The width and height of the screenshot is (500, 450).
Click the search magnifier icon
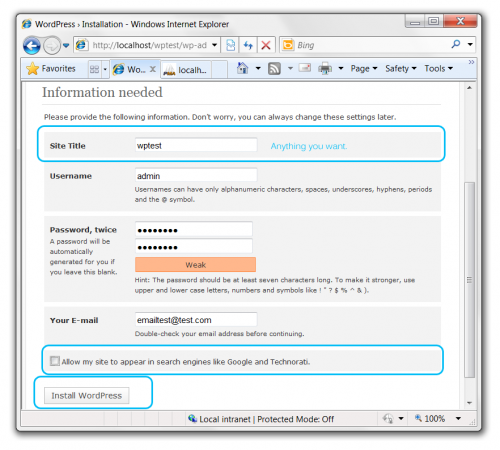456,44
